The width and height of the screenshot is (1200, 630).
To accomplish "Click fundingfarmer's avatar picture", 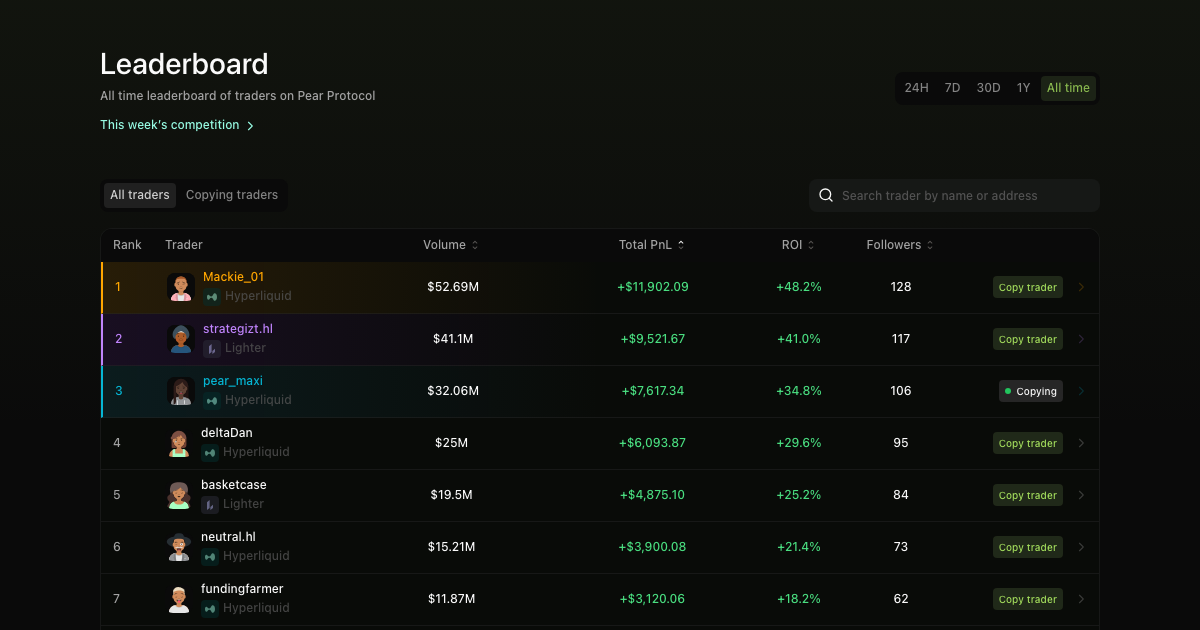I will click(x=179, y=599).
